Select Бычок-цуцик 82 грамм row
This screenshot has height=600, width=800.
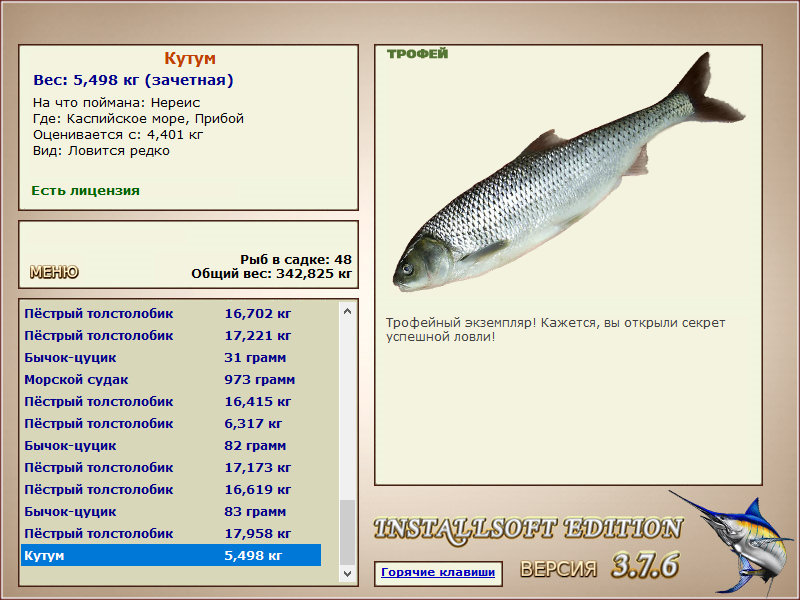(171, 445)
